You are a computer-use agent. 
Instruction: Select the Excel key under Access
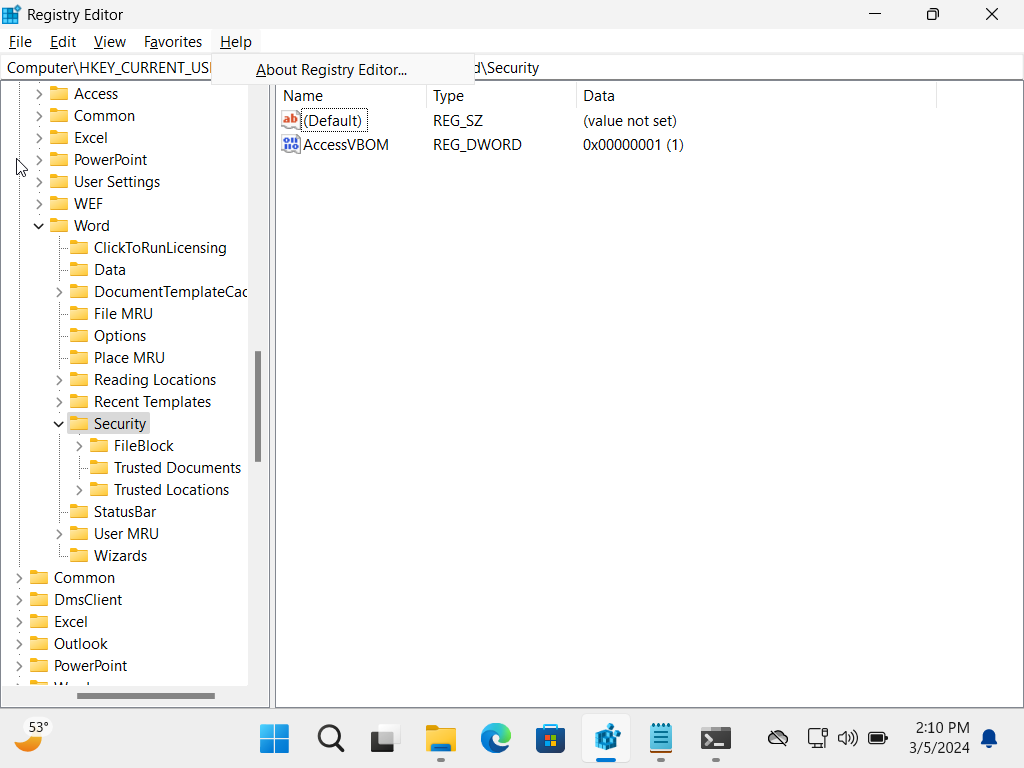[91, 138]
